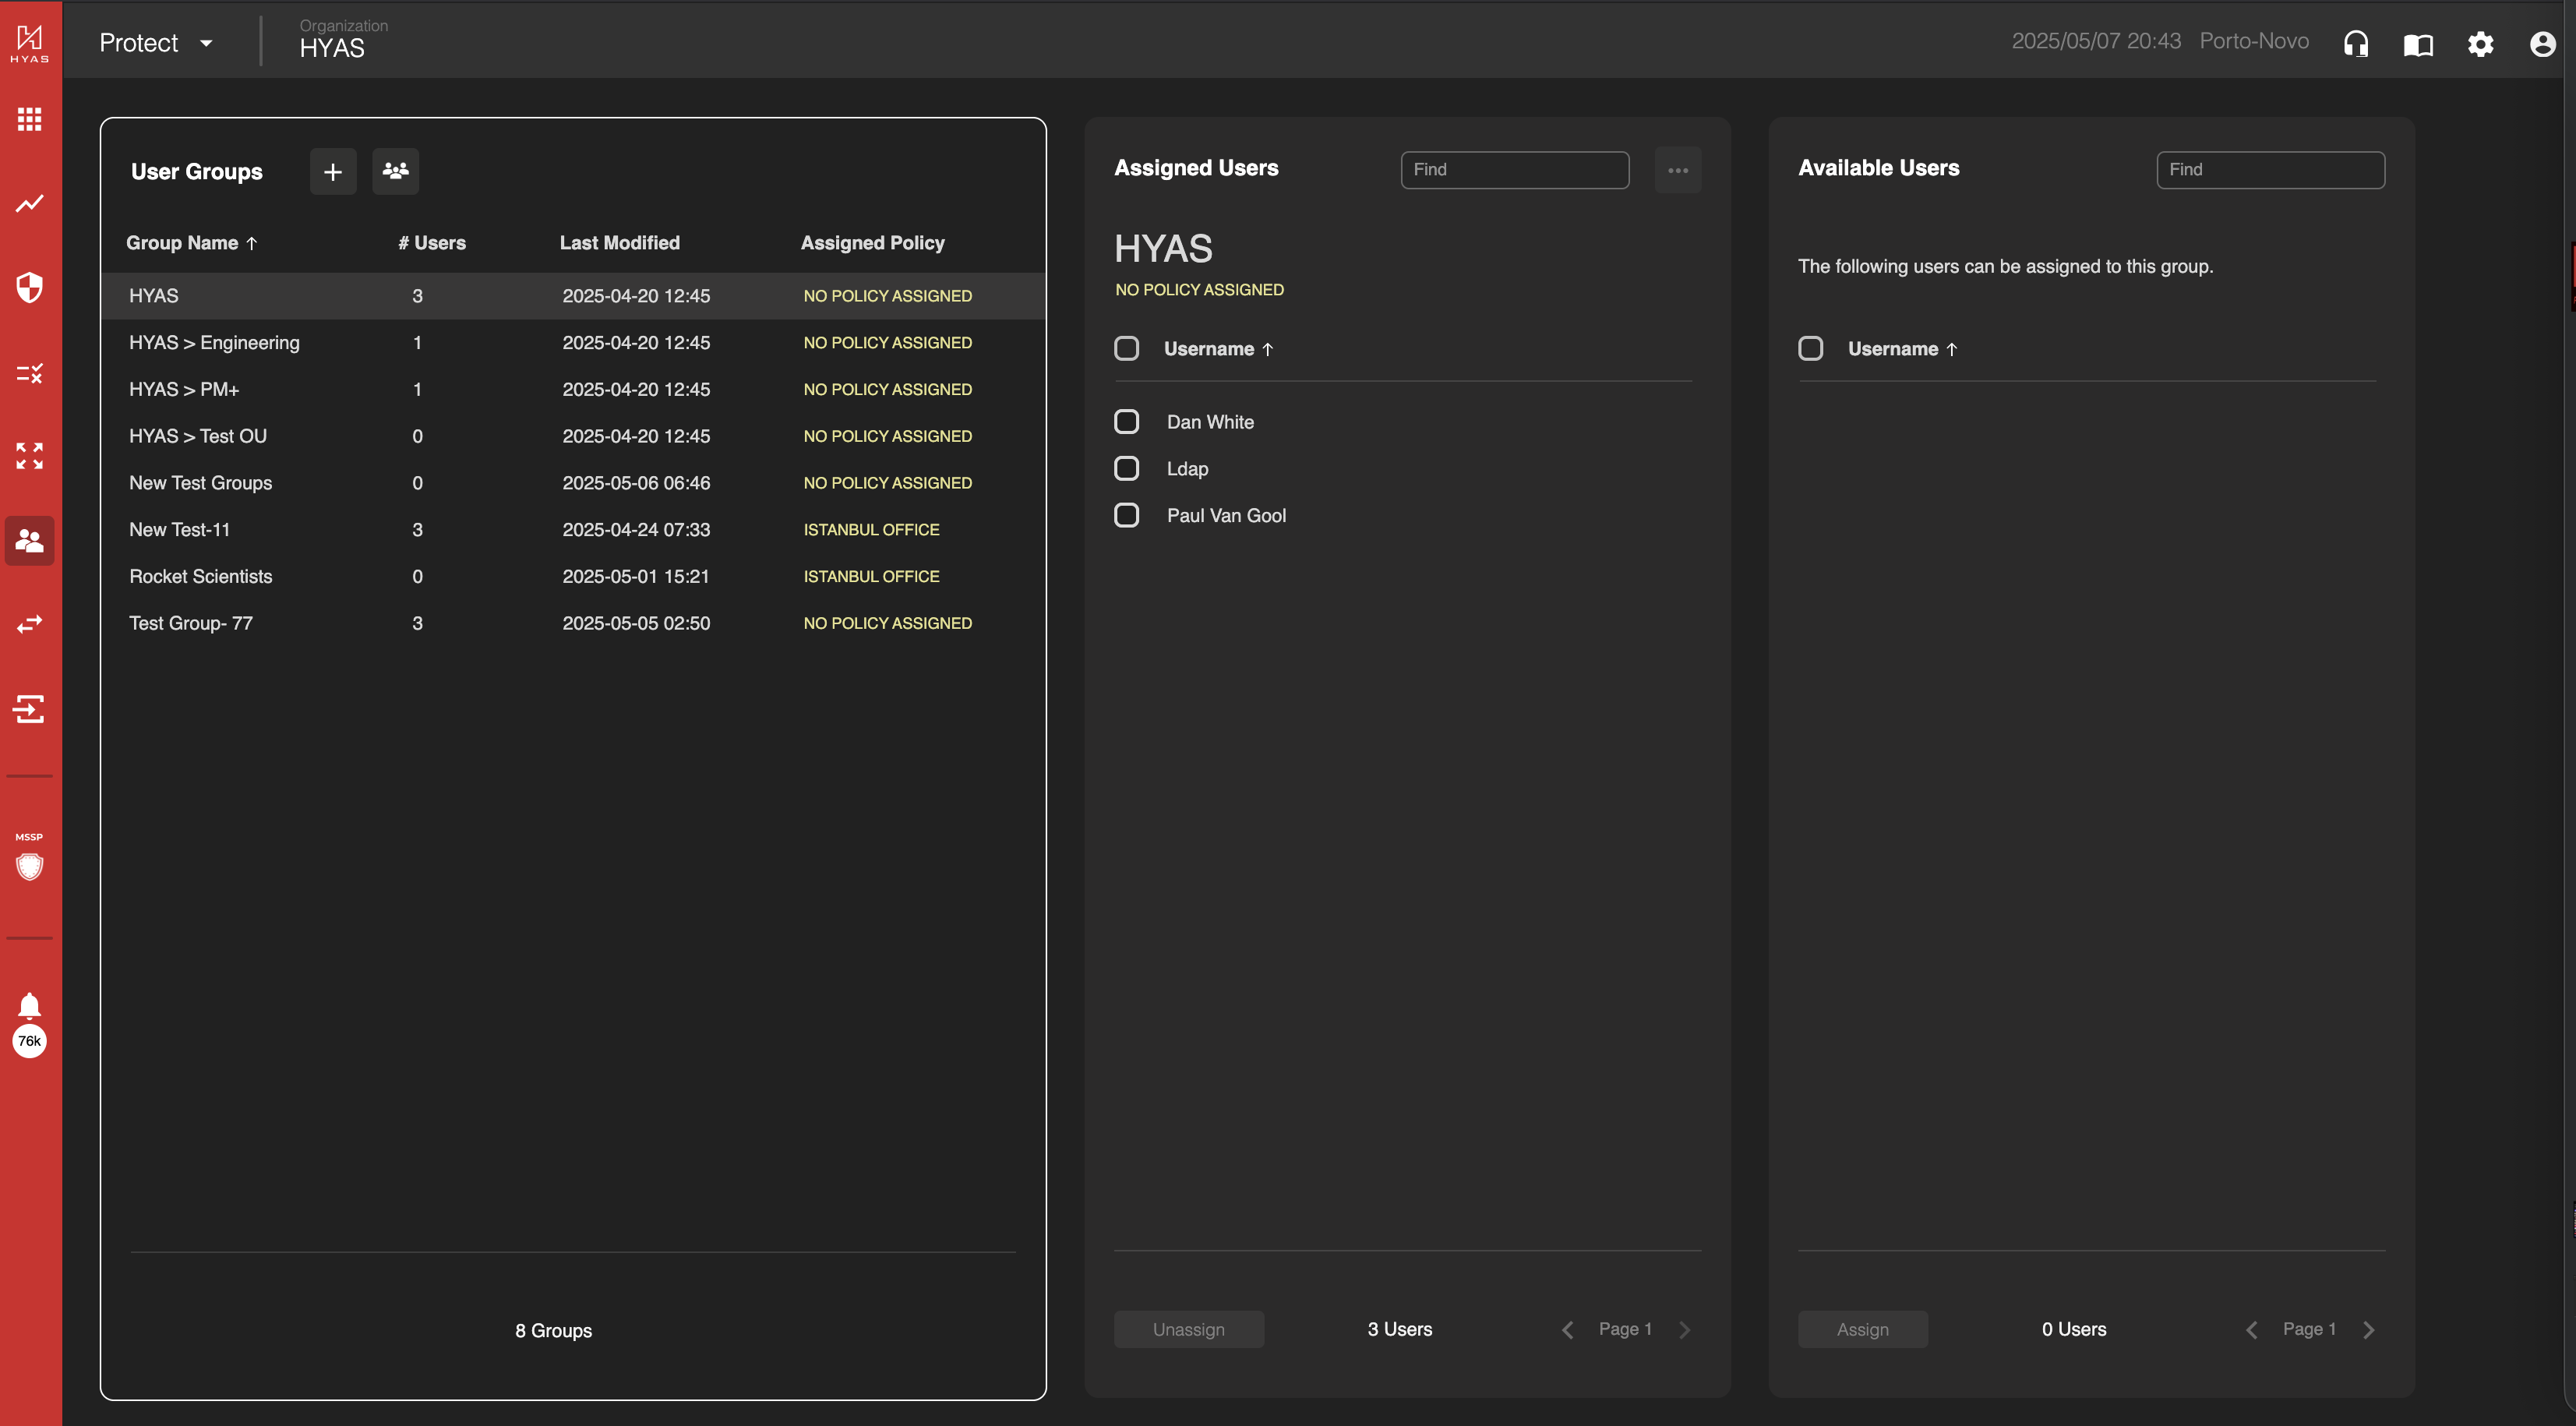Click the Available Users Find field

click(x=2270, y=170)
